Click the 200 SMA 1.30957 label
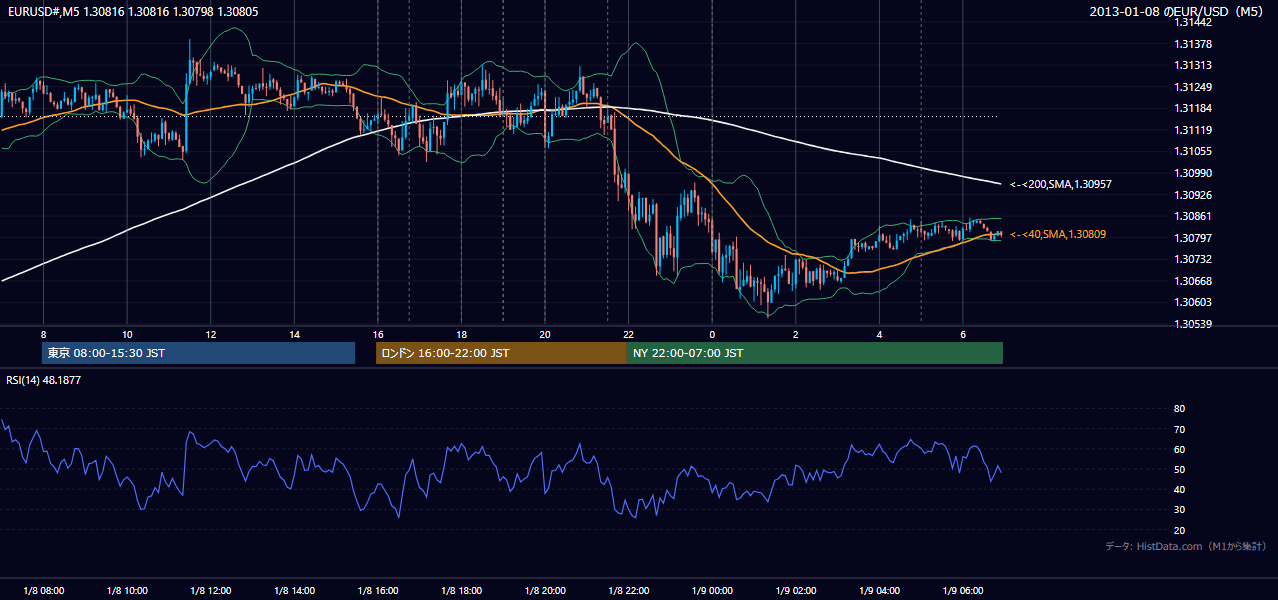Viewport: 1278px width, 600px height. coord(1061,184)
